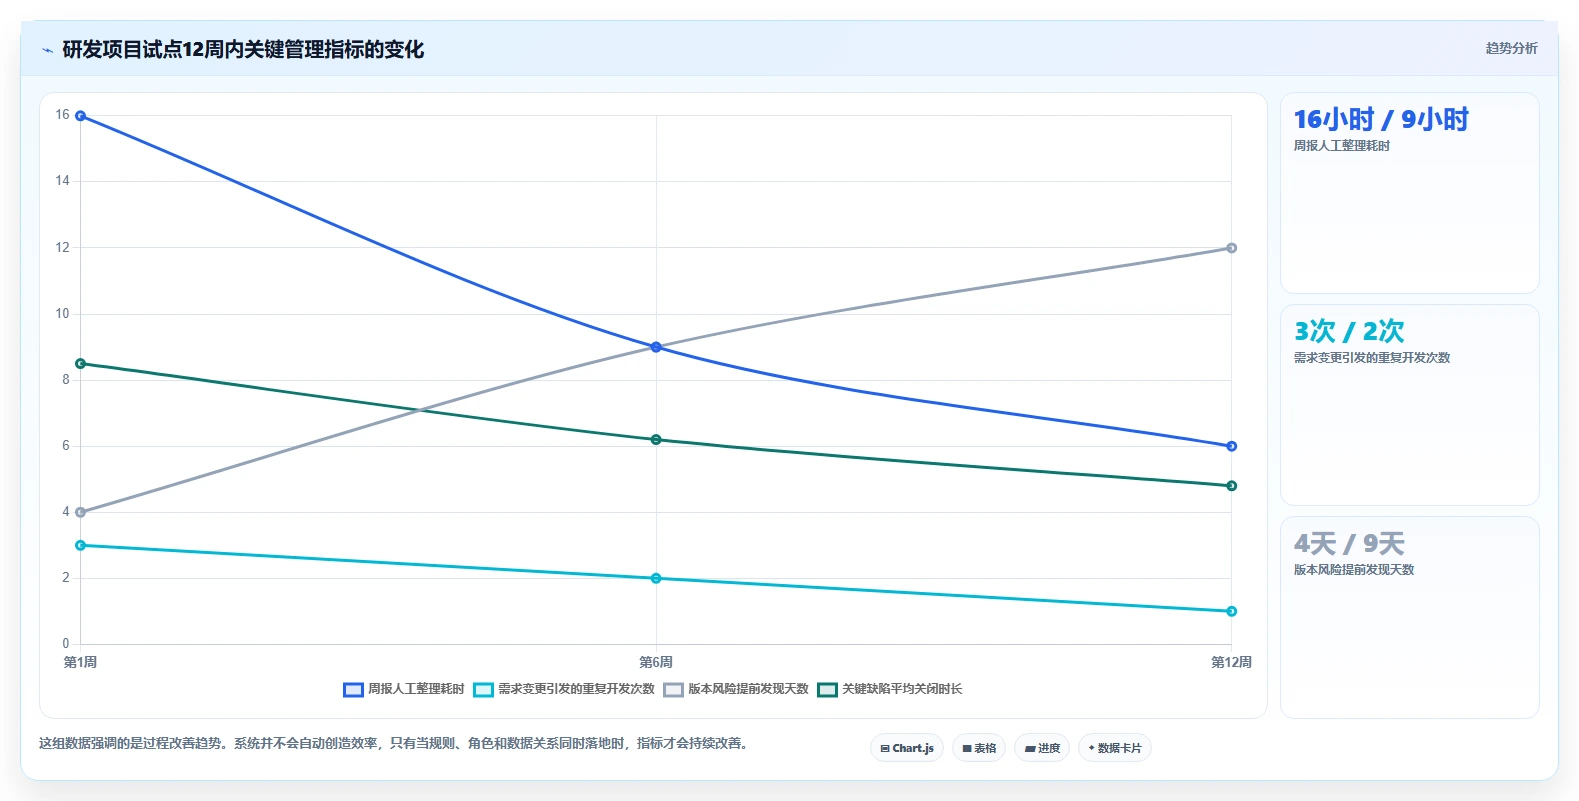This screenshot has height=801, width=1579.
Task: Click the gray line point at 第12周 value 12
Action: tap(1231, 248)
